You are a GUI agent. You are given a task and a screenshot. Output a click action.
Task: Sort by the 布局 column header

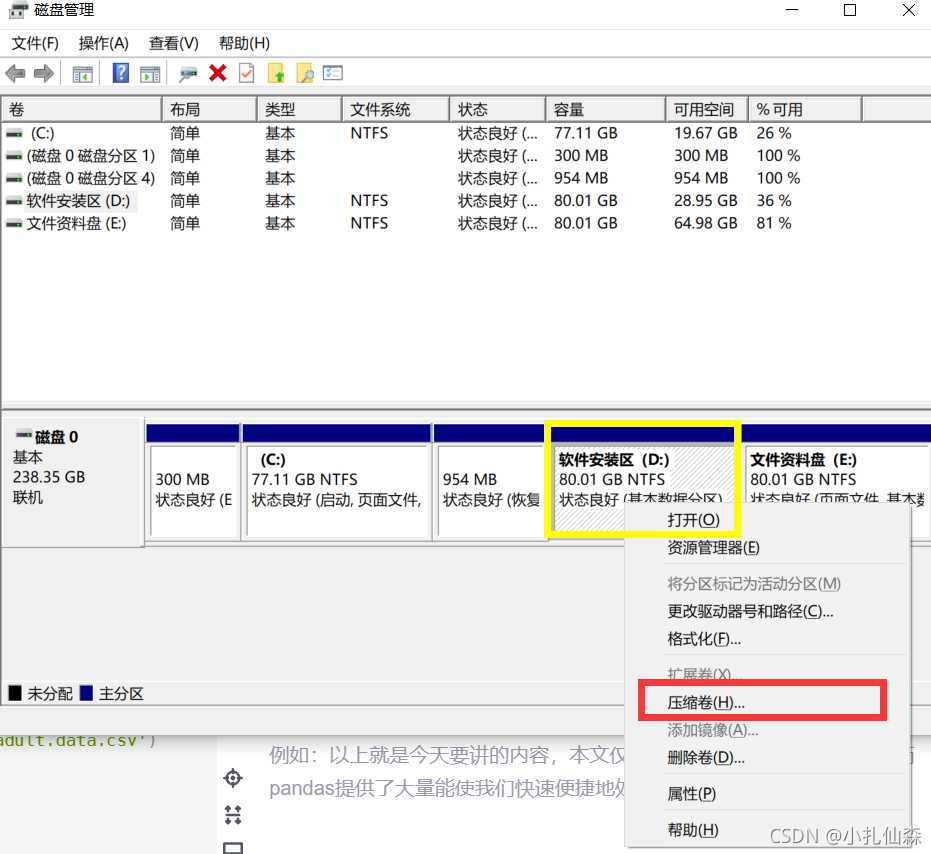(210, 110)
